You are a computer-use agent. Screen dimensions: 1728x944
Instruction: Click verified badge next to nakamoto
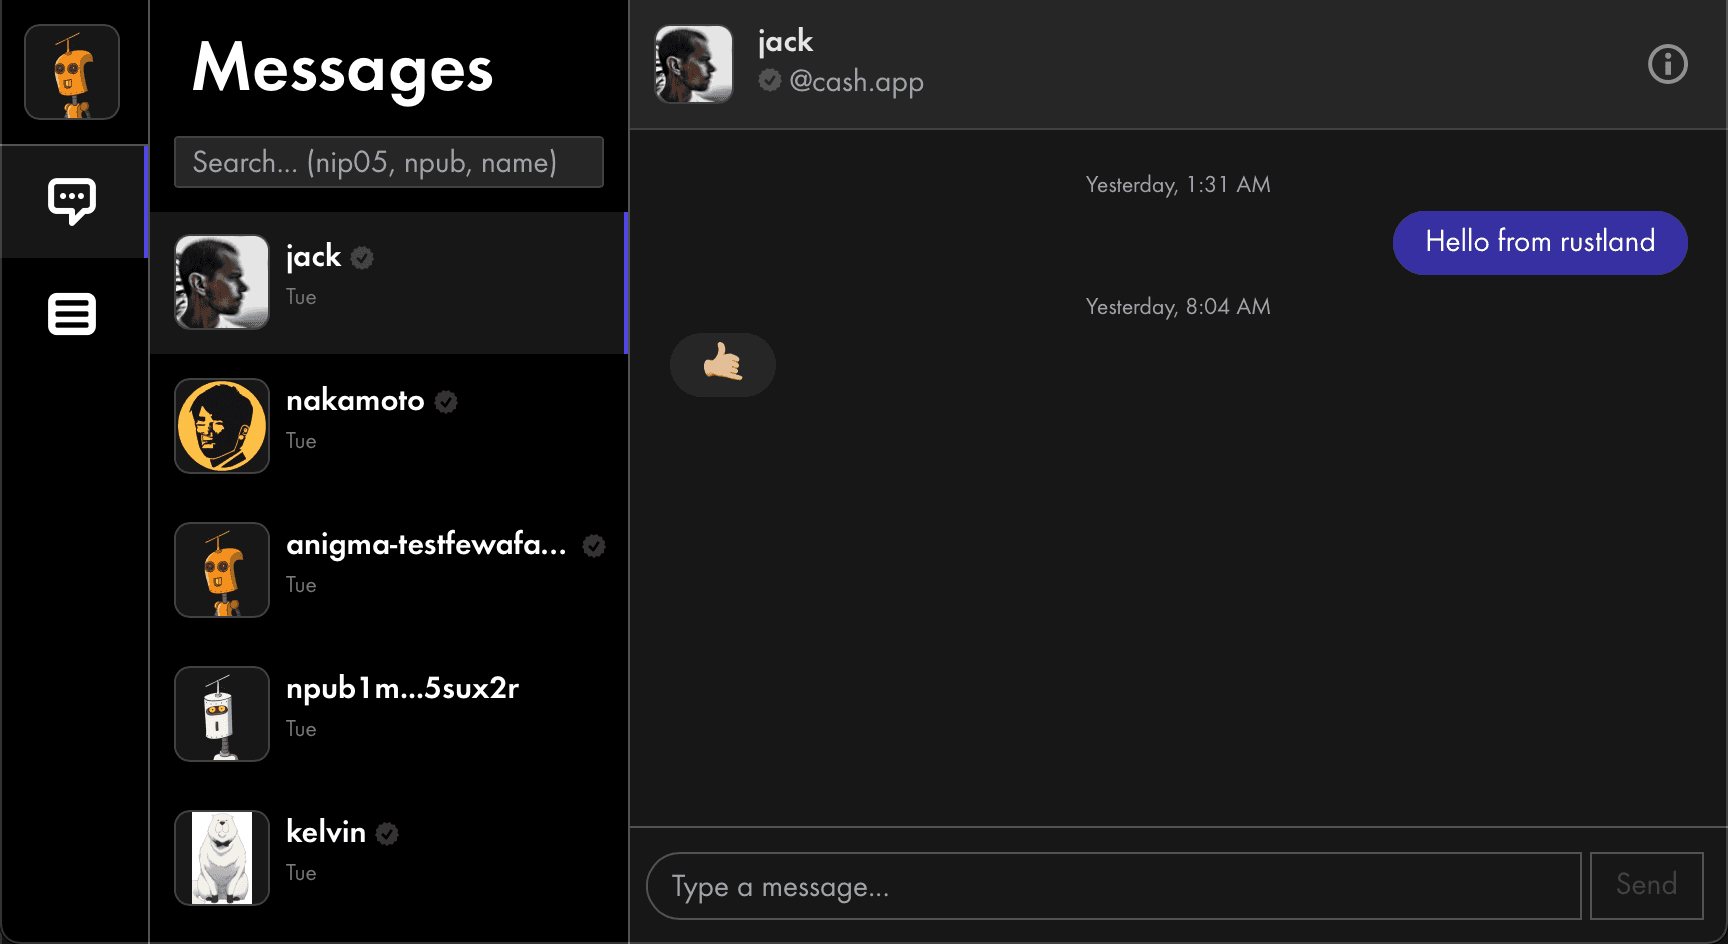(x=446, y=402)
